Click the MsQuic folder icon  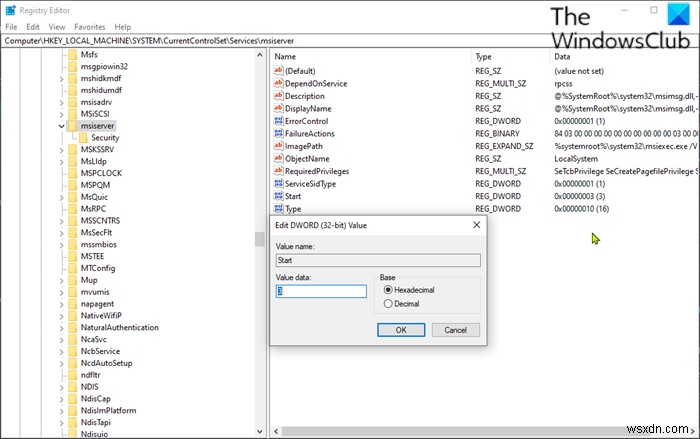coord(73,197)
